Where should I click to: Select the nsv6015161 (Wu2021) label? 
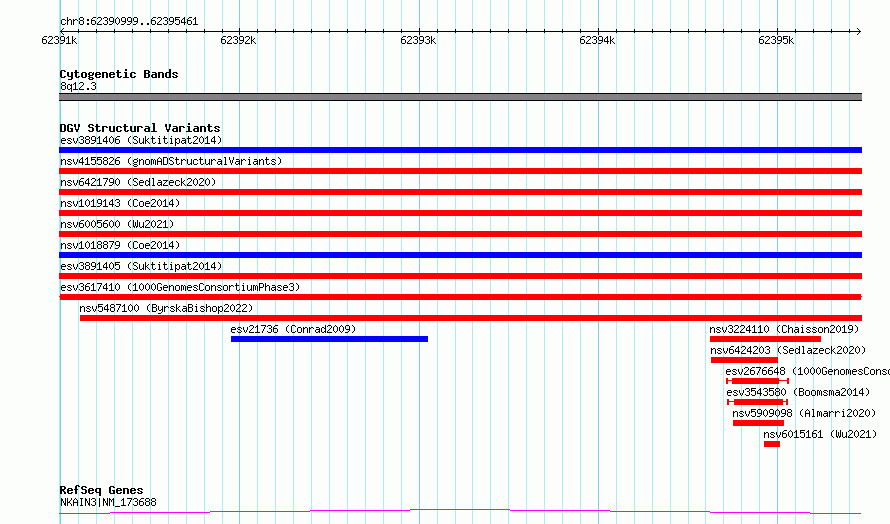click(x=820, y=434)
